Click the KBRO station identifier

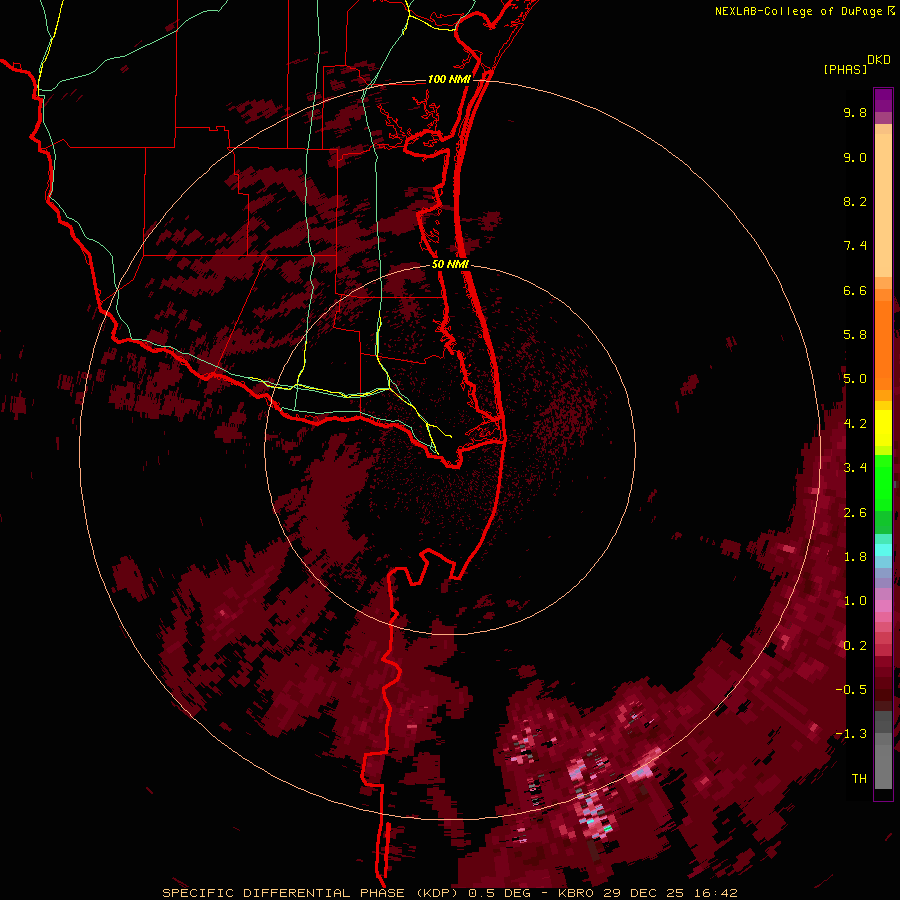coord(576,893)
